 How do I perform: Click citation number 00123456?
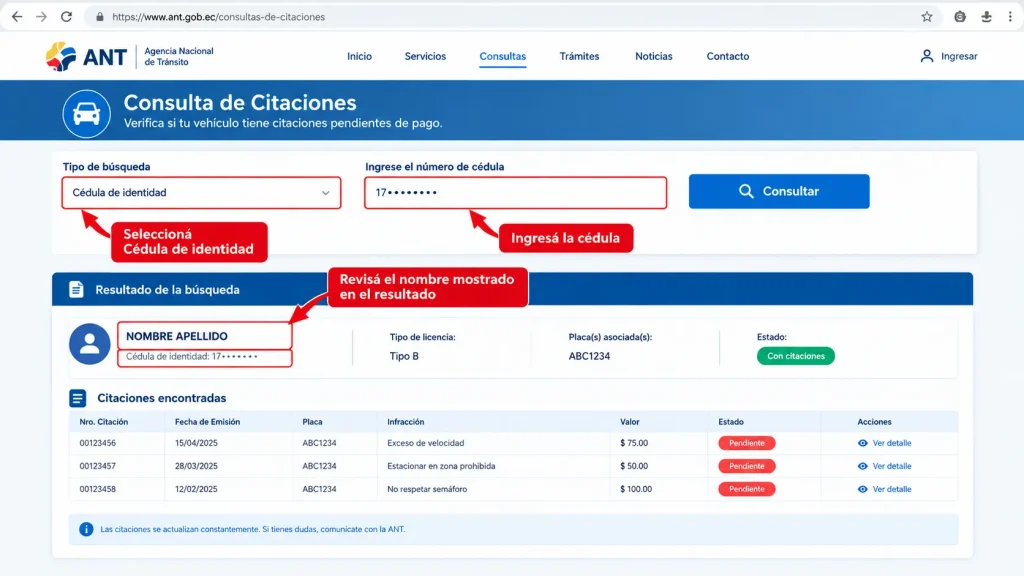(x=98, y=443)
